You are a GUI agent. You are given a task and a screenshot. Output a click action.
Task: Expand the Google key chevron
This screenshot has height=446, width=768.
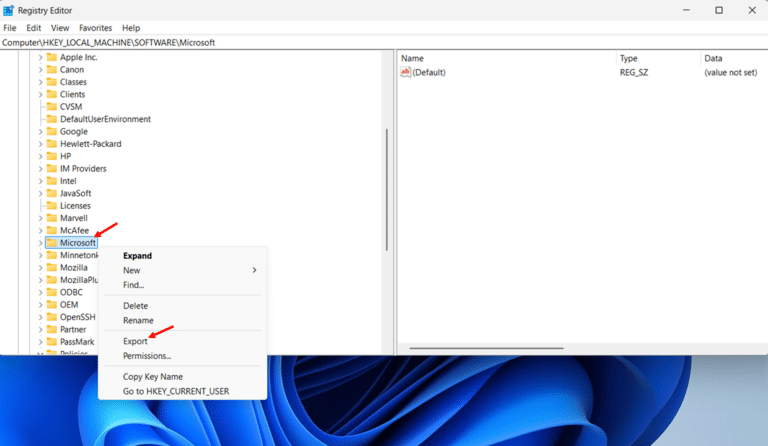pos(40,131)
